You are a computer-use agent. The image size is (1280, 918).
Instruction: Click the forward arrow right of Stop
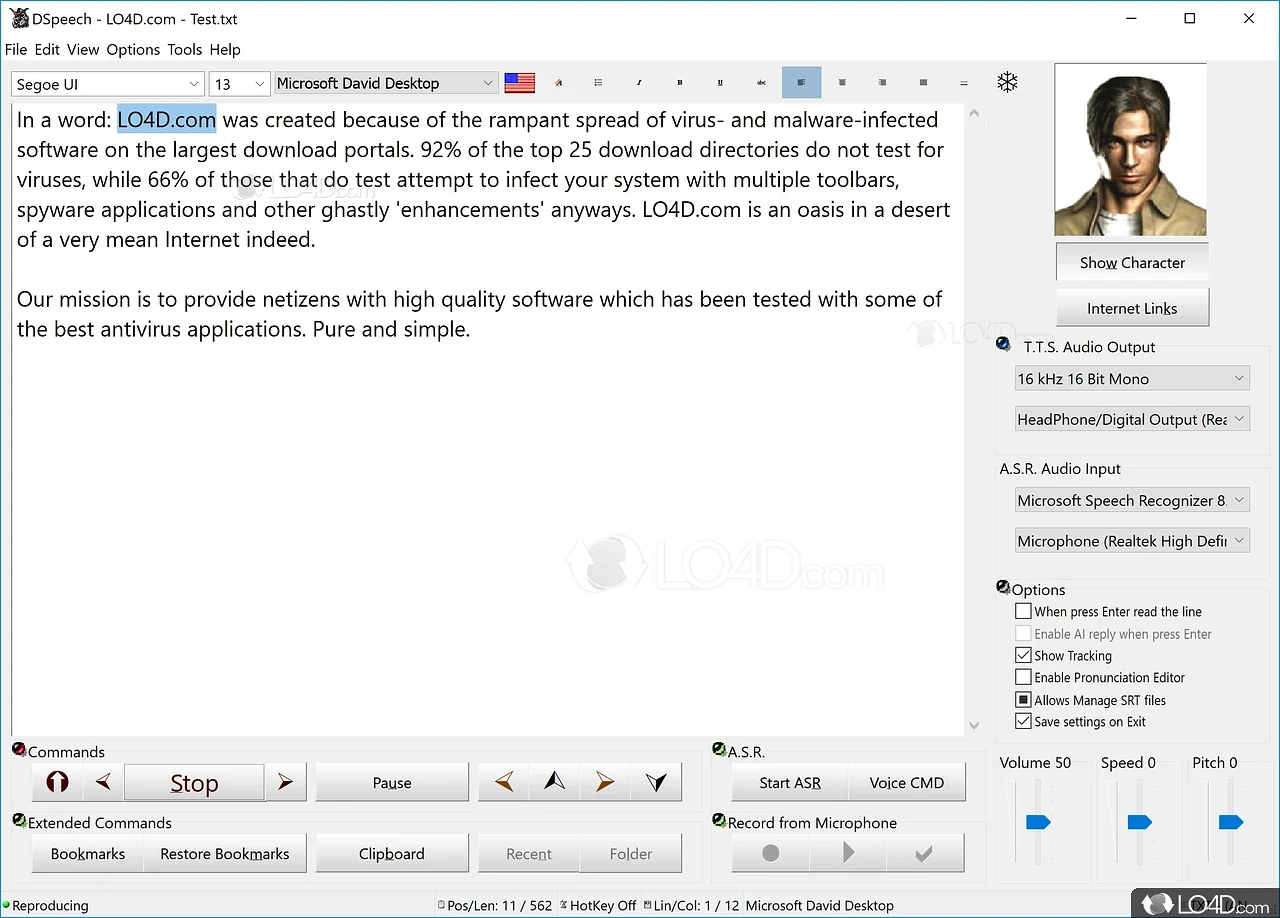(286, 782)
